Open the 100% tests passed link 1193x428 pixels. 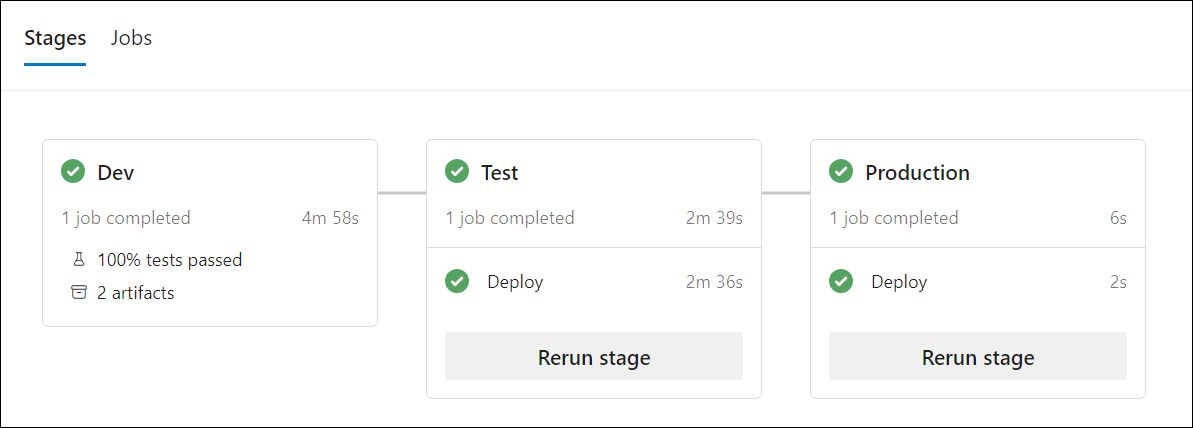coord(169,260)
